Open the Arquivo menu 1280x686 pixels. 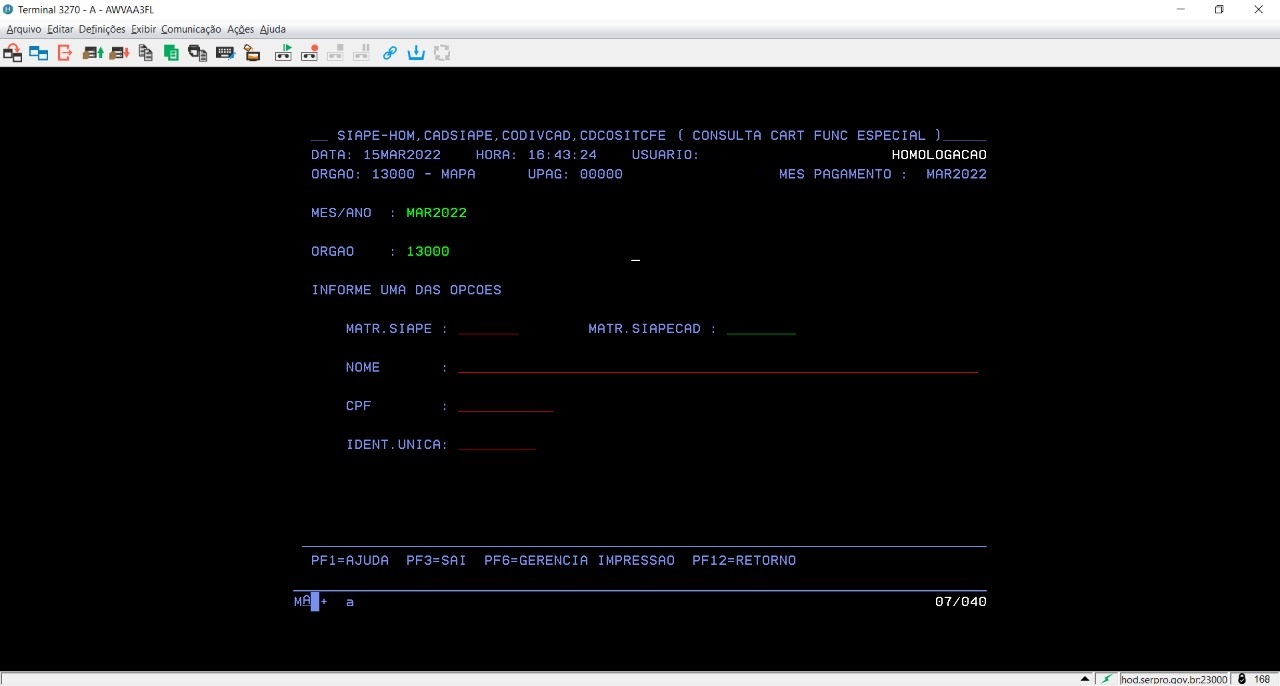pos(24,29)
